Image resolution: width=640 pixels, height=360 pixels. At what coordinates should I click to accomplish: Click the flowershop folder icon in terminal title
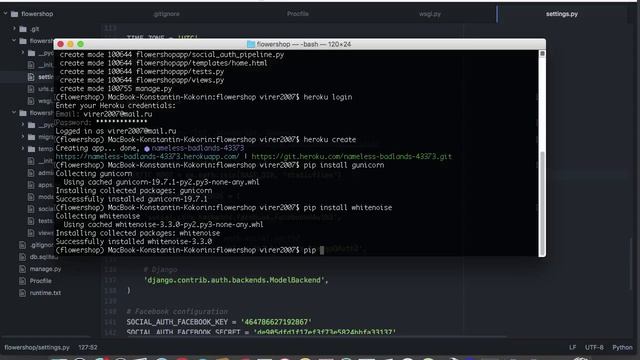251,44
